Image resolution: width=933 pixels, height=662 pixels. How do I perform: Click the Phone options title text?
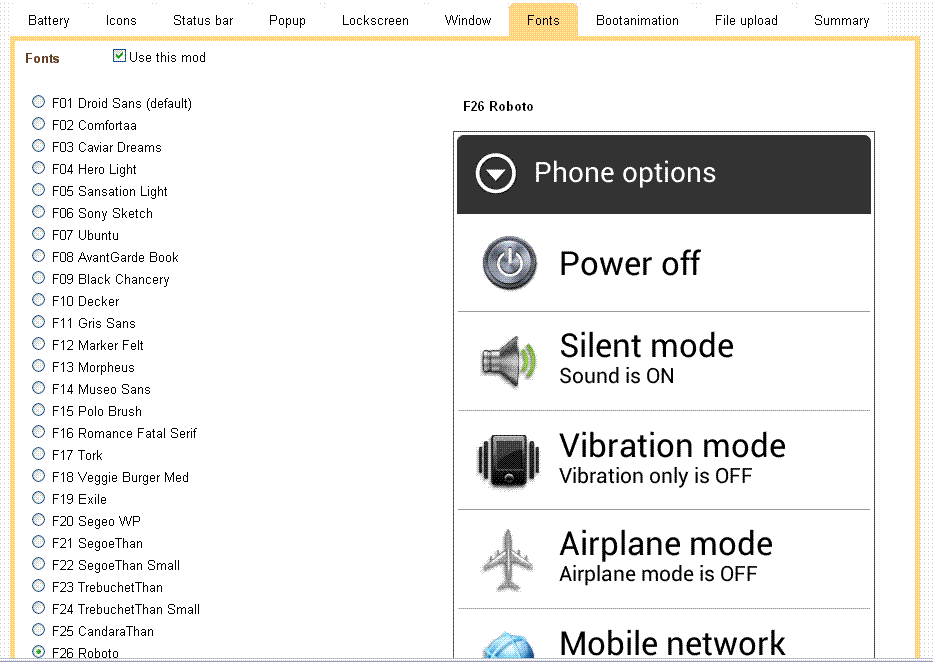[625, 173]
